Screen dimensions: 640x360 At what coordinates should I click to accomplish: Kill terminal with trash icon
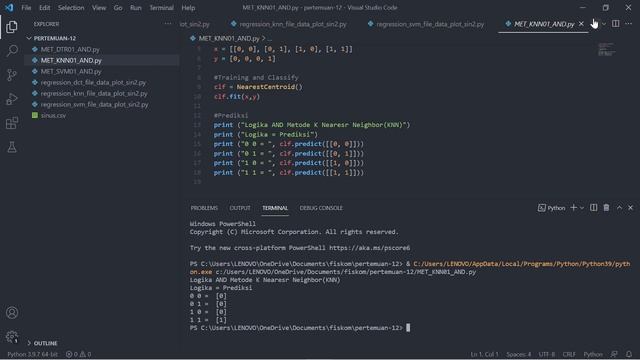point(607,208)
